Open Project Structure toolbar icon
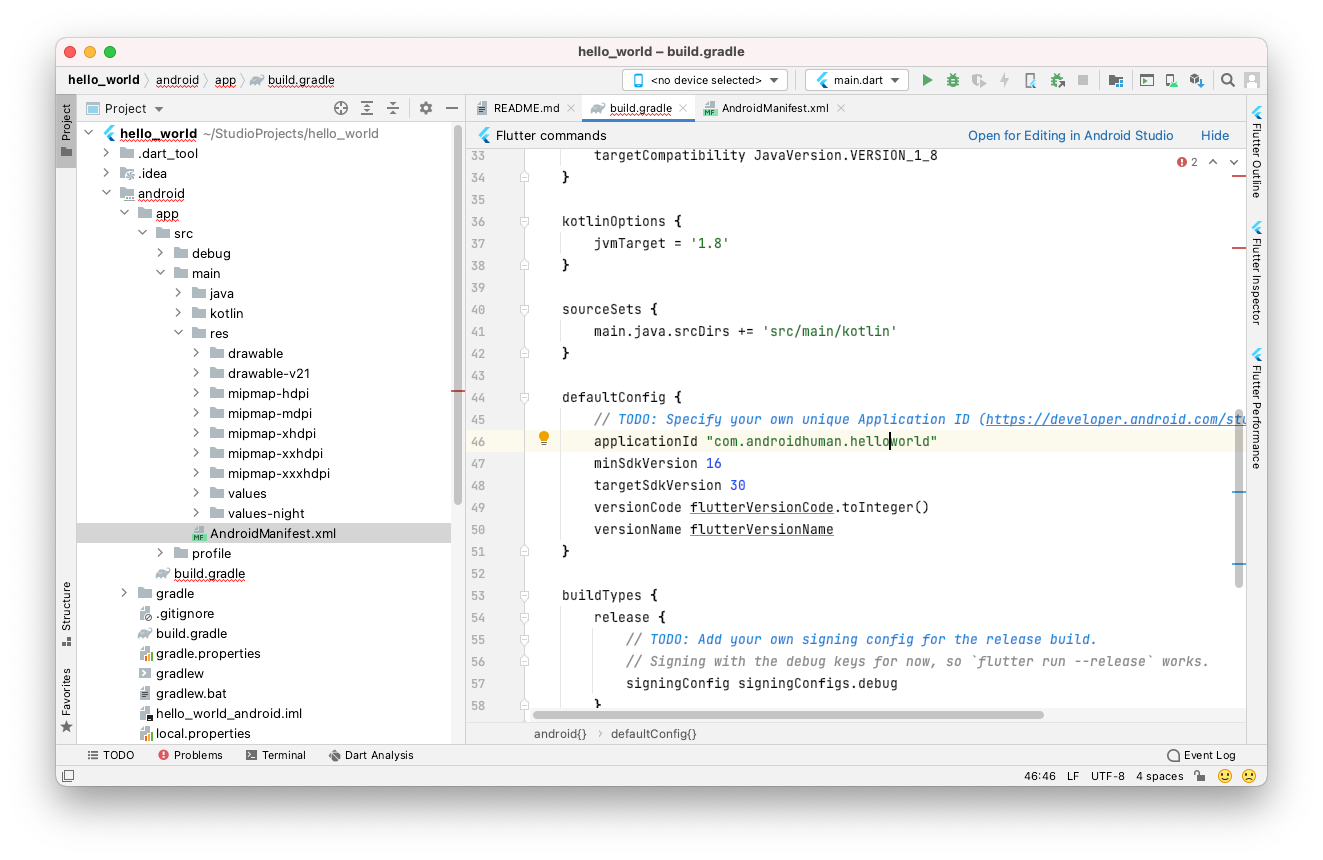Screen dimensions: 1323x860 [1116, 80]
